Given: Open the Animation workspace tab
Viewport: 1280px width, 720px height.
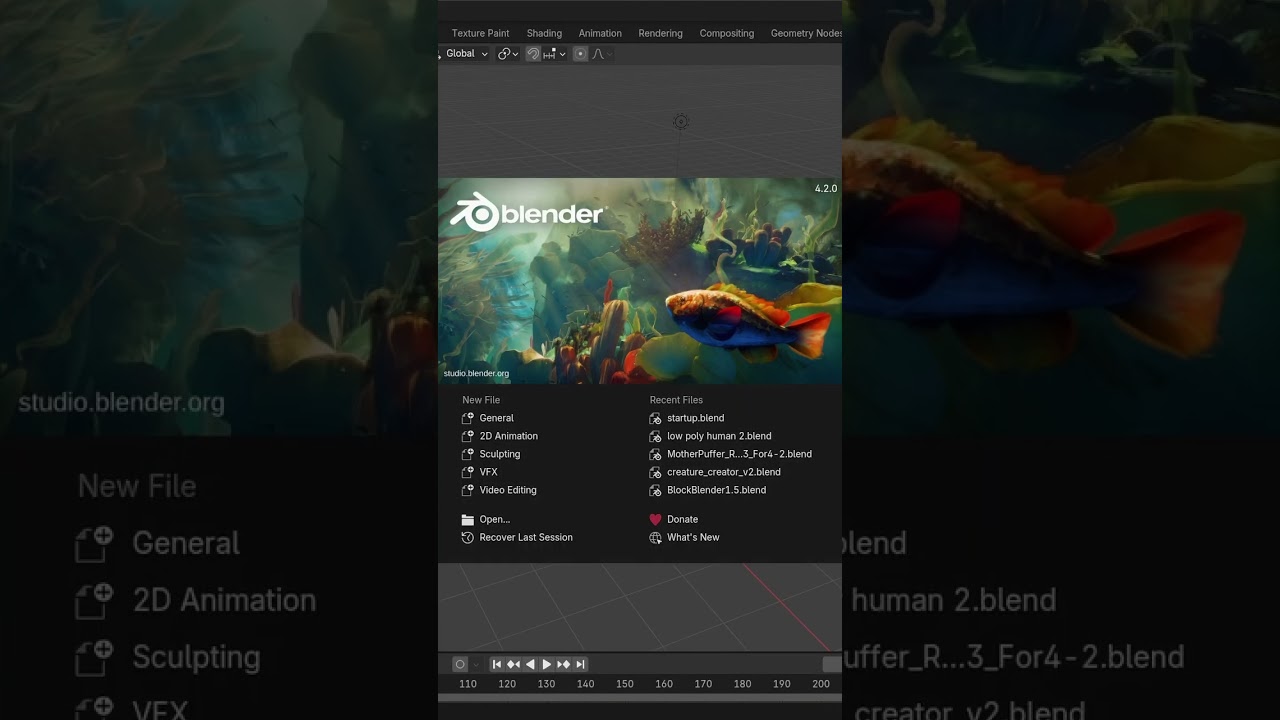Looking at the screenshot, I should (x=600, y=33).
